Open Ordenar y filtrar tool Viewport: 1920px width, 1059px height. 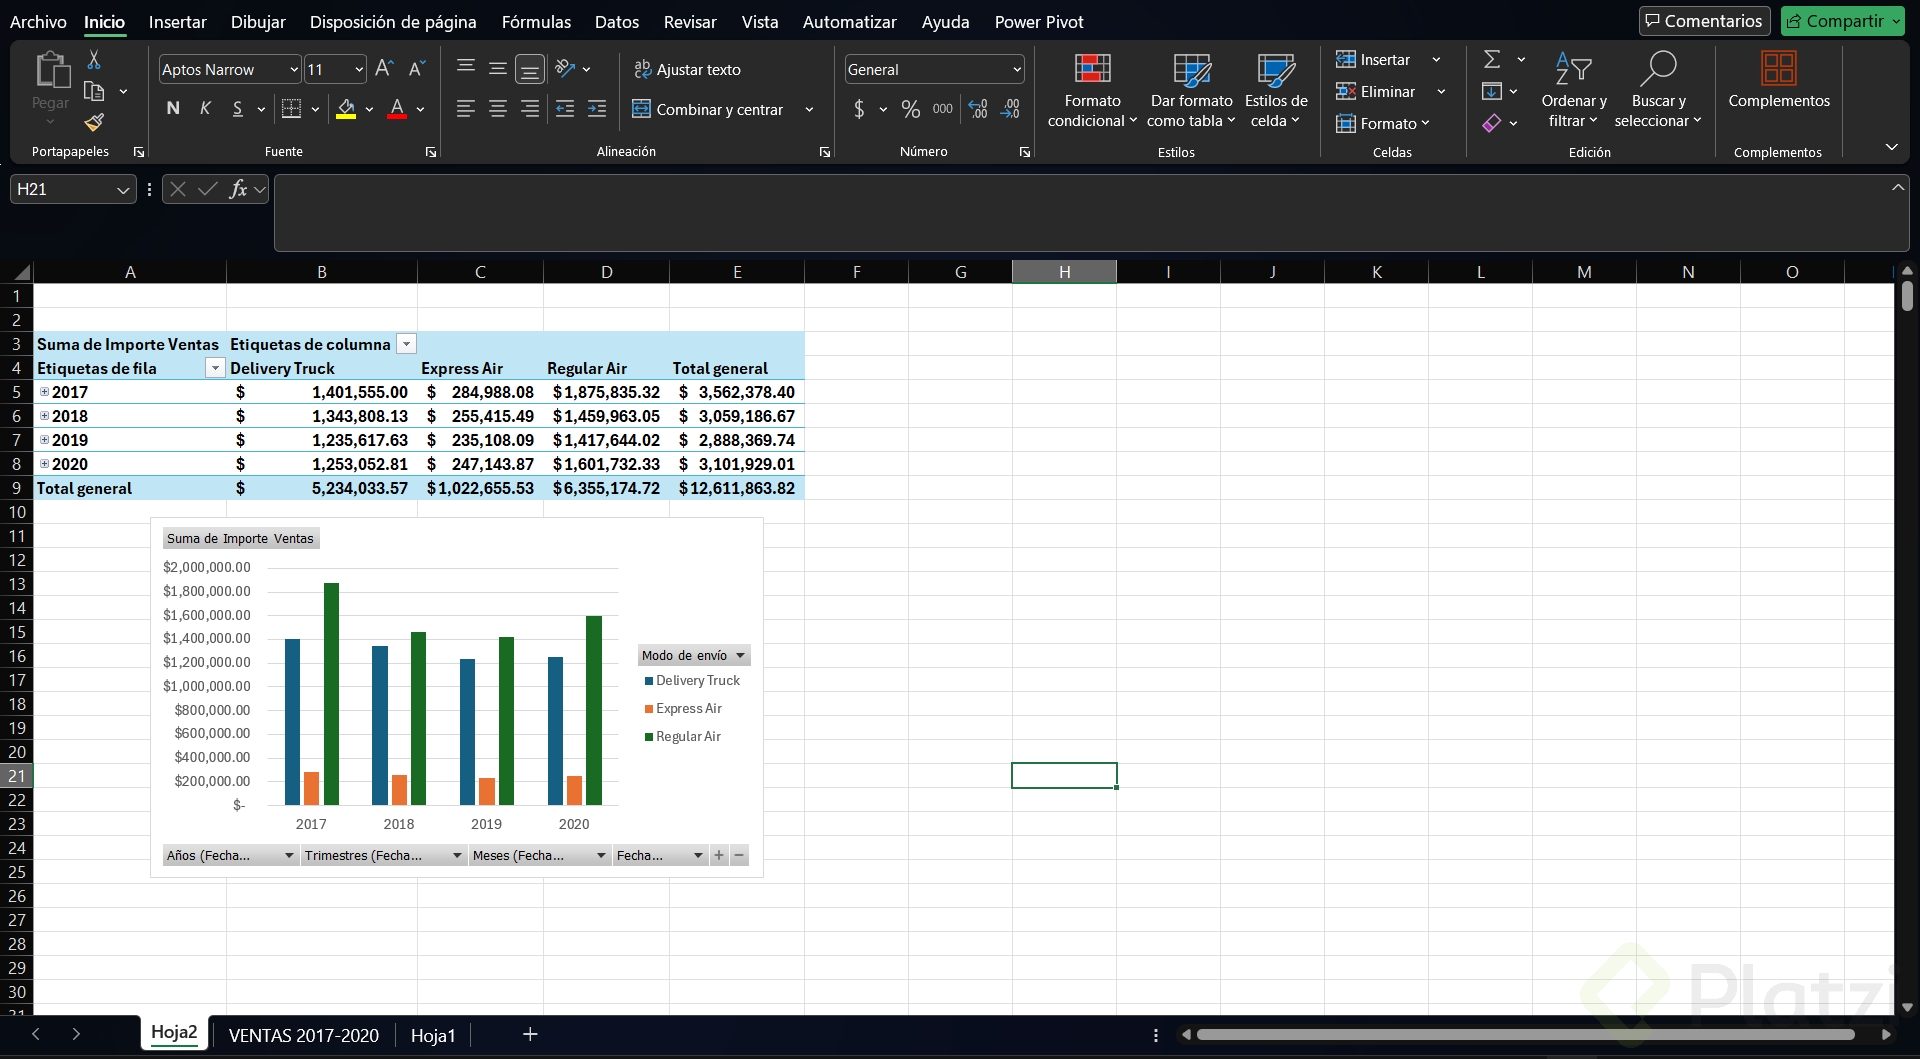point(1573,90)
